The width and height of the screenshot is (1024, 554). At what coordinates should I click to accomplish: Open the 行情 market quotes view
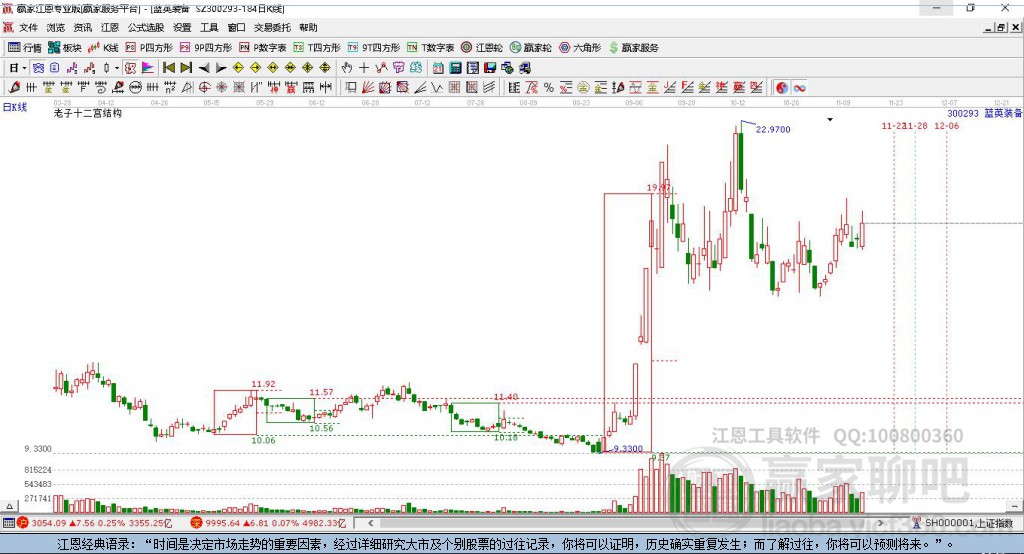tap(24, 48)
